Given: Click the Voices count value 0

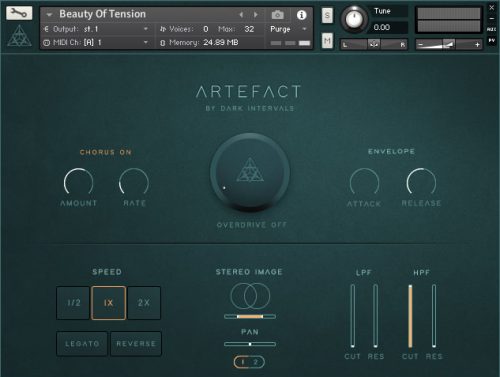Looking at the screenshot, I should point(206,29).
